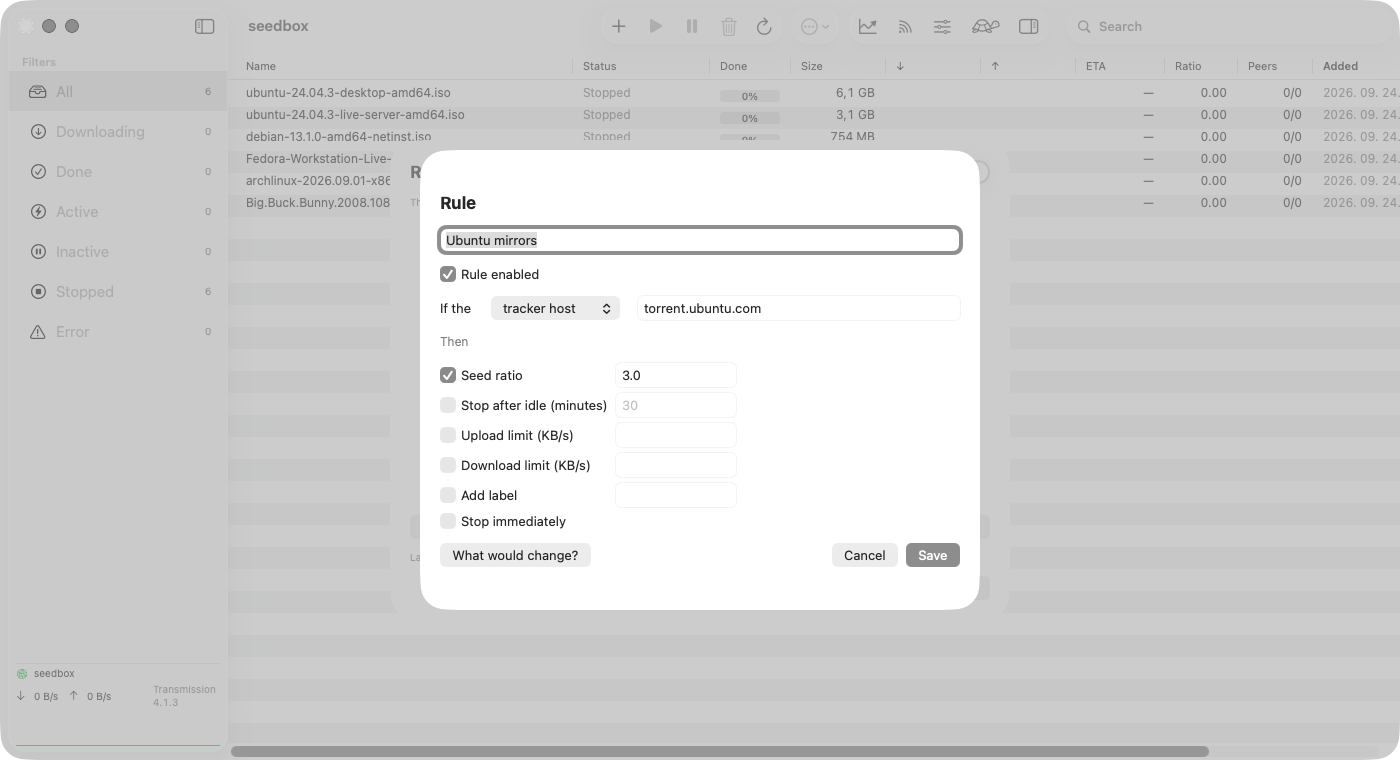Click the Add label text field
1400x760 pixels.
click(676, 495)
